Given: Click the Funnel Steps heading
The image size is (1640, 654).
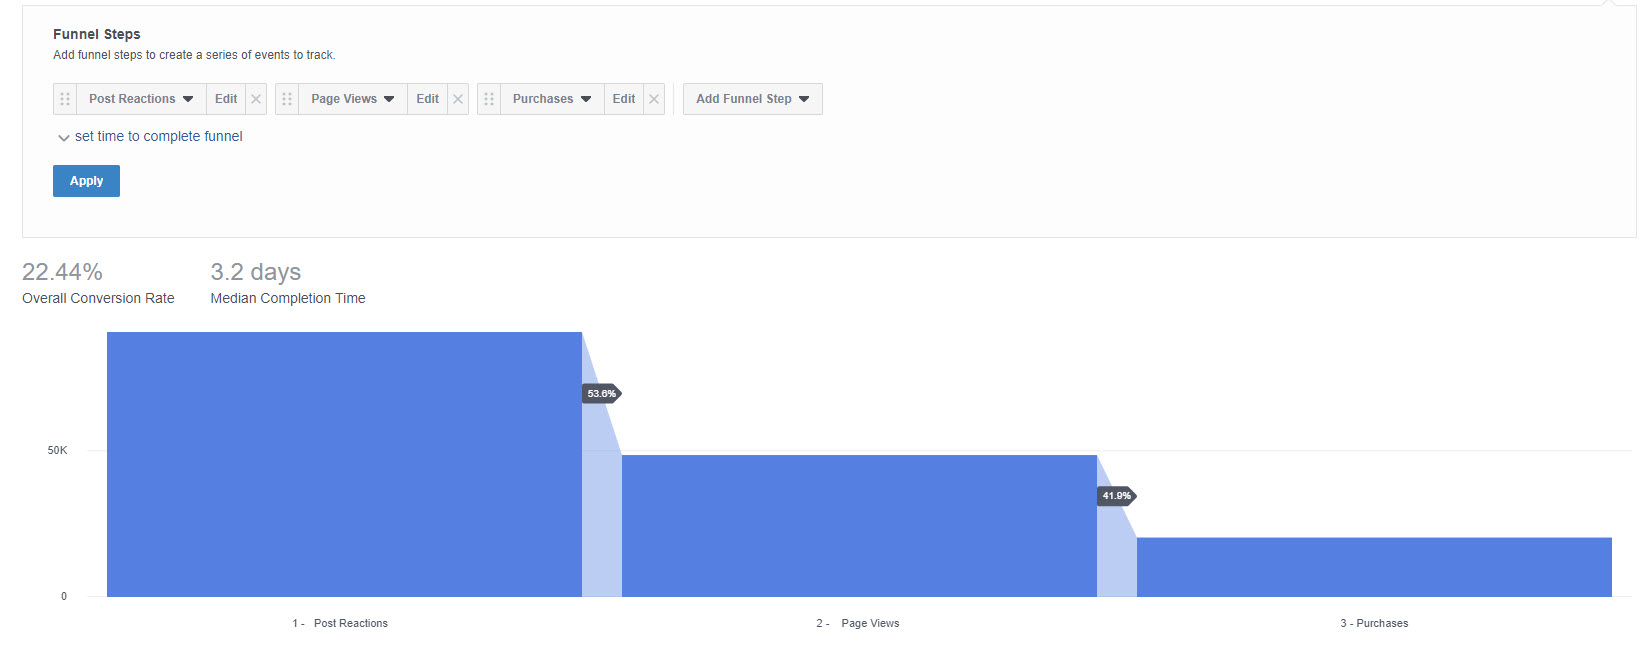Looking at the screenshot, I should click(x=97, y=34).
